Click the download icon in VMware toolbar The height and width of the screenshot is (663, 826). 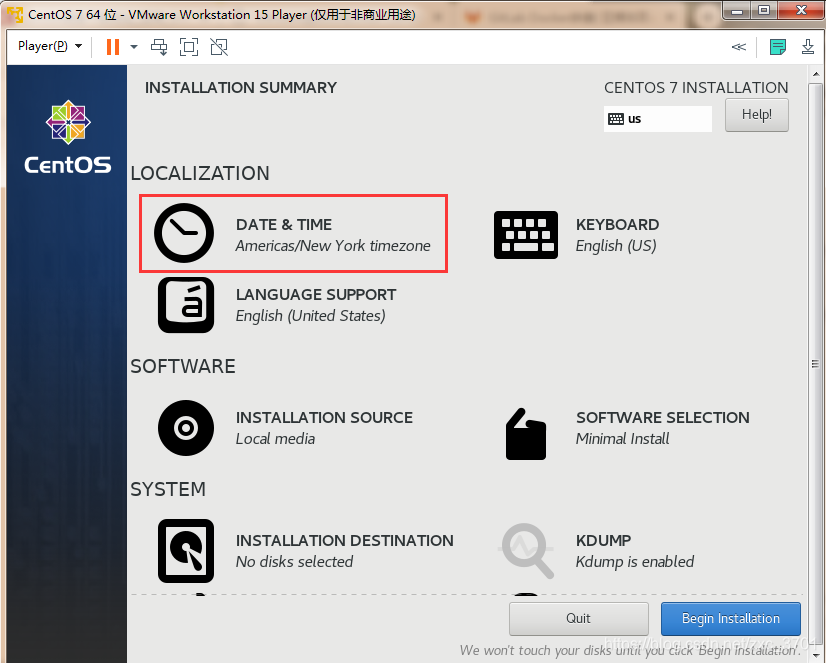point(808,47)
